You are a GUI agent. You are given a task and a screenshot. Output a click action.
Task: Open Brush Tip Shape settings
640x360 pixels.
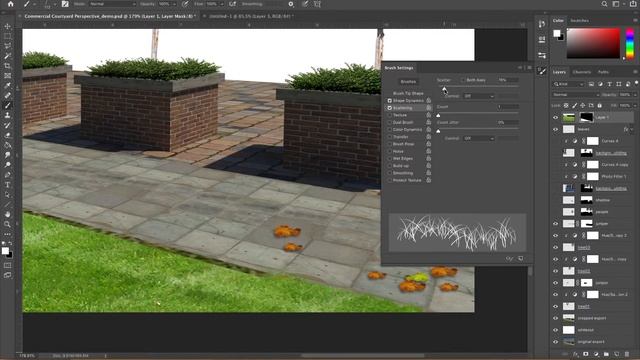point(408,93)
